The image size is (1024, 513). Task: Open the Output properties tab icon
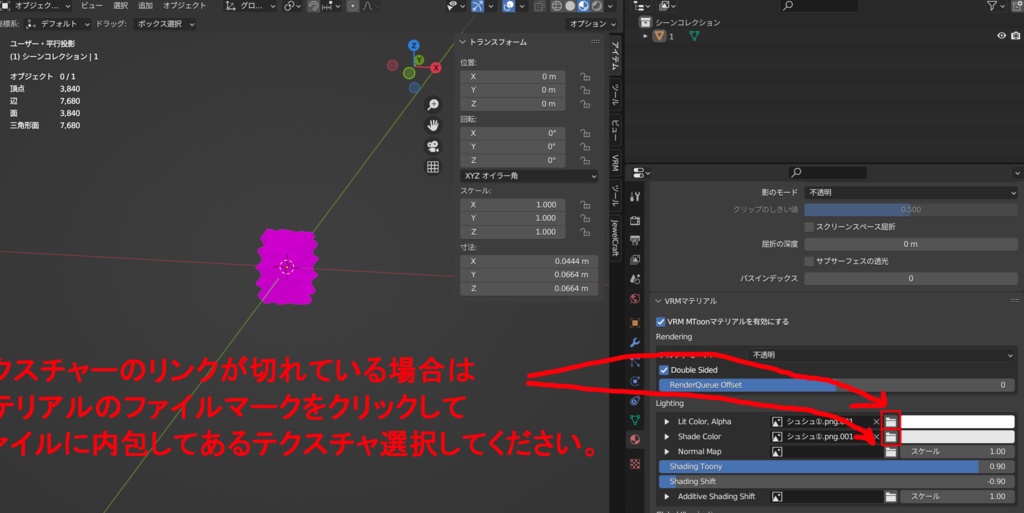[x=635, y=240]
